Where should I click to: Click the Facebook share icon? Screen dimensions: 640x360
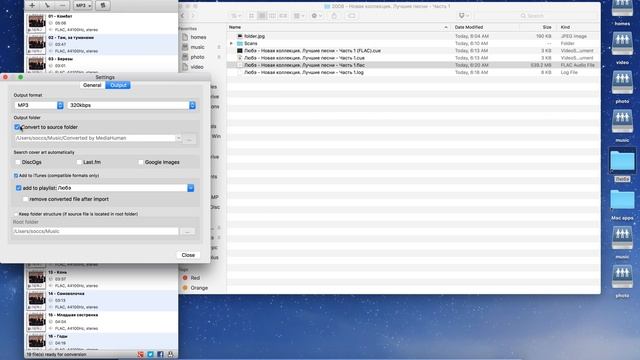click(160, 355)
